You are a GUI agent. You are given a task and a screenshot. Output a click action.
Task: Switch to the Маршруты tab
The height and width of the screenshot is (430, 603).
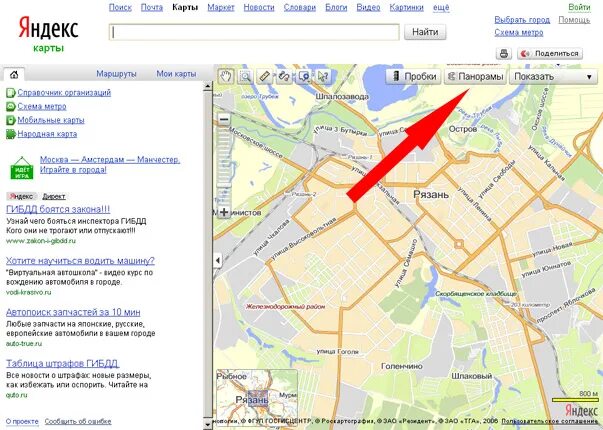[x=116, y=74]
